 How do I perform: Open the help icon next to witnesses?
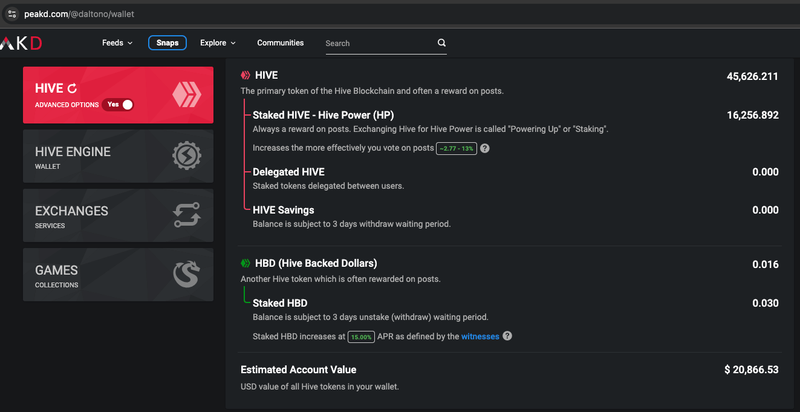507,336
